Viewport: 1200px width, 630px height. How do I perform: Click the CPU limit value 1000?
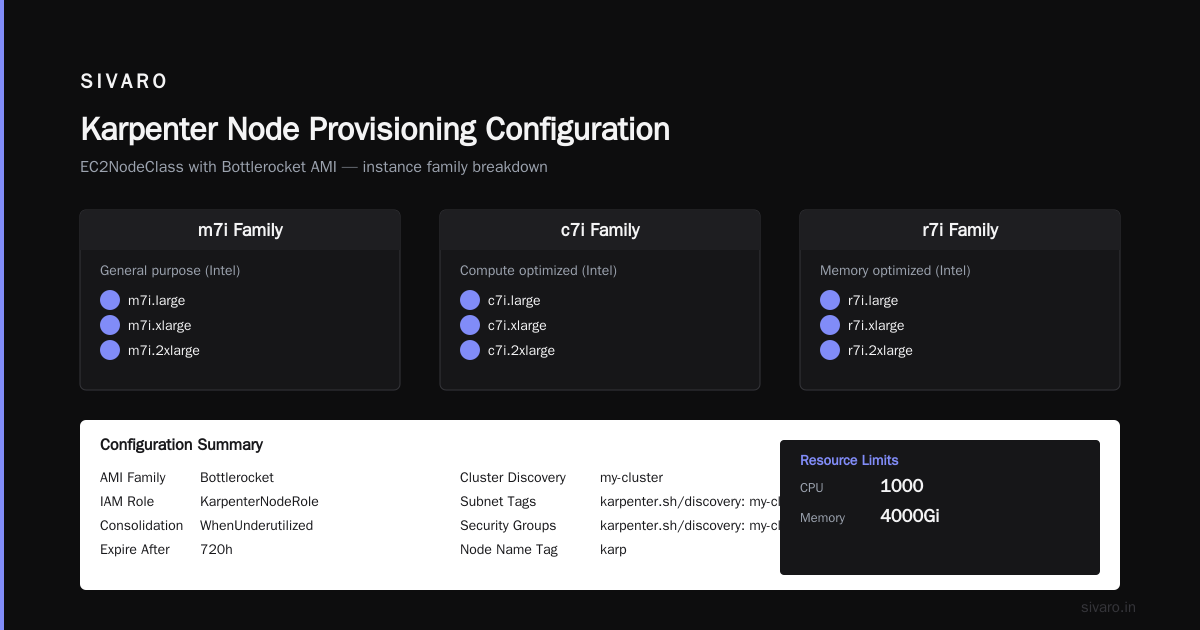point(902,486)
